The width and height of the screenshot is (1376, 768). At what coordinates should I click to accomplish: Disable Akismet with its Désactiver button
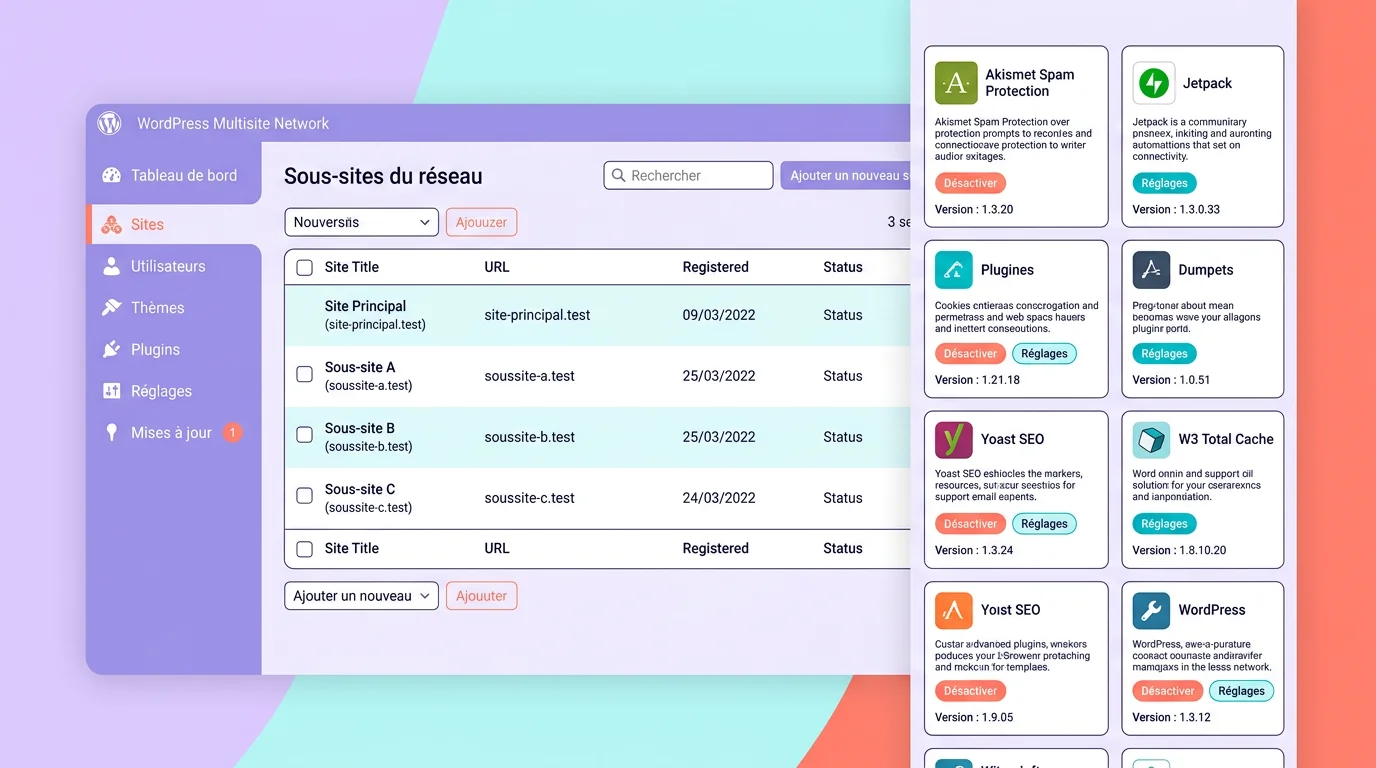click(970, 183)
